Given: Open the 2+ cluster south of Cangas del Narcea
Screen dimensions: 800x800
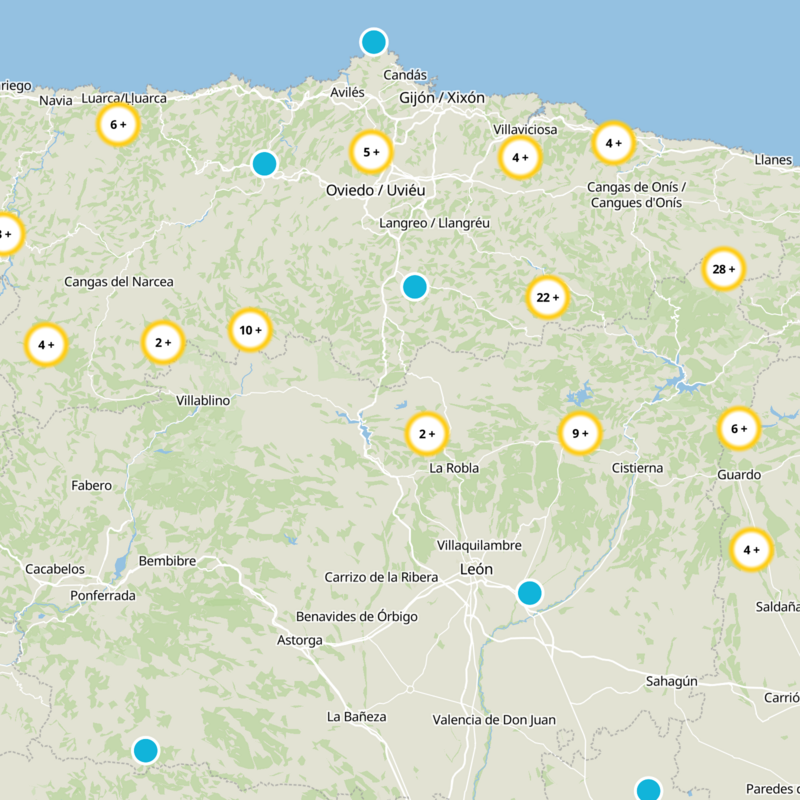Looking at the screenshot, I should click(x=163, y=342).
